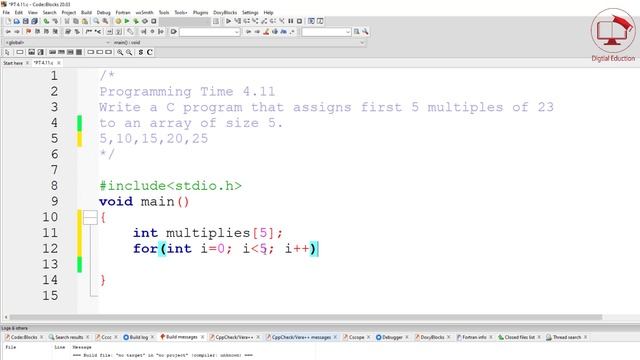Open the search text combo box
The width and height of the screenshot is (640, 360).
click(210, 31)
